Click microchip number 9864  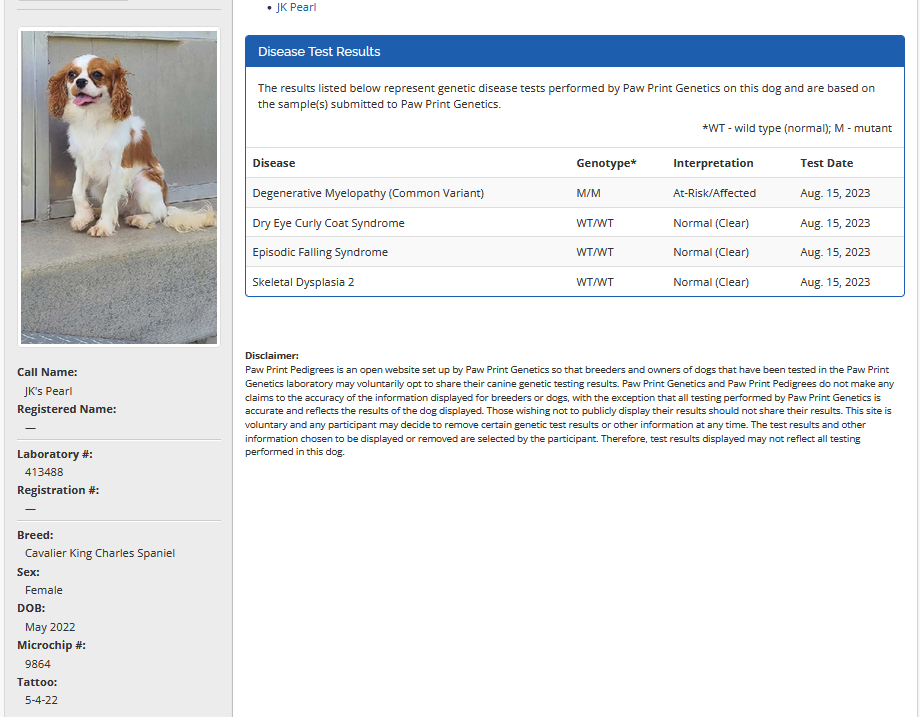[x=38, y=664]
